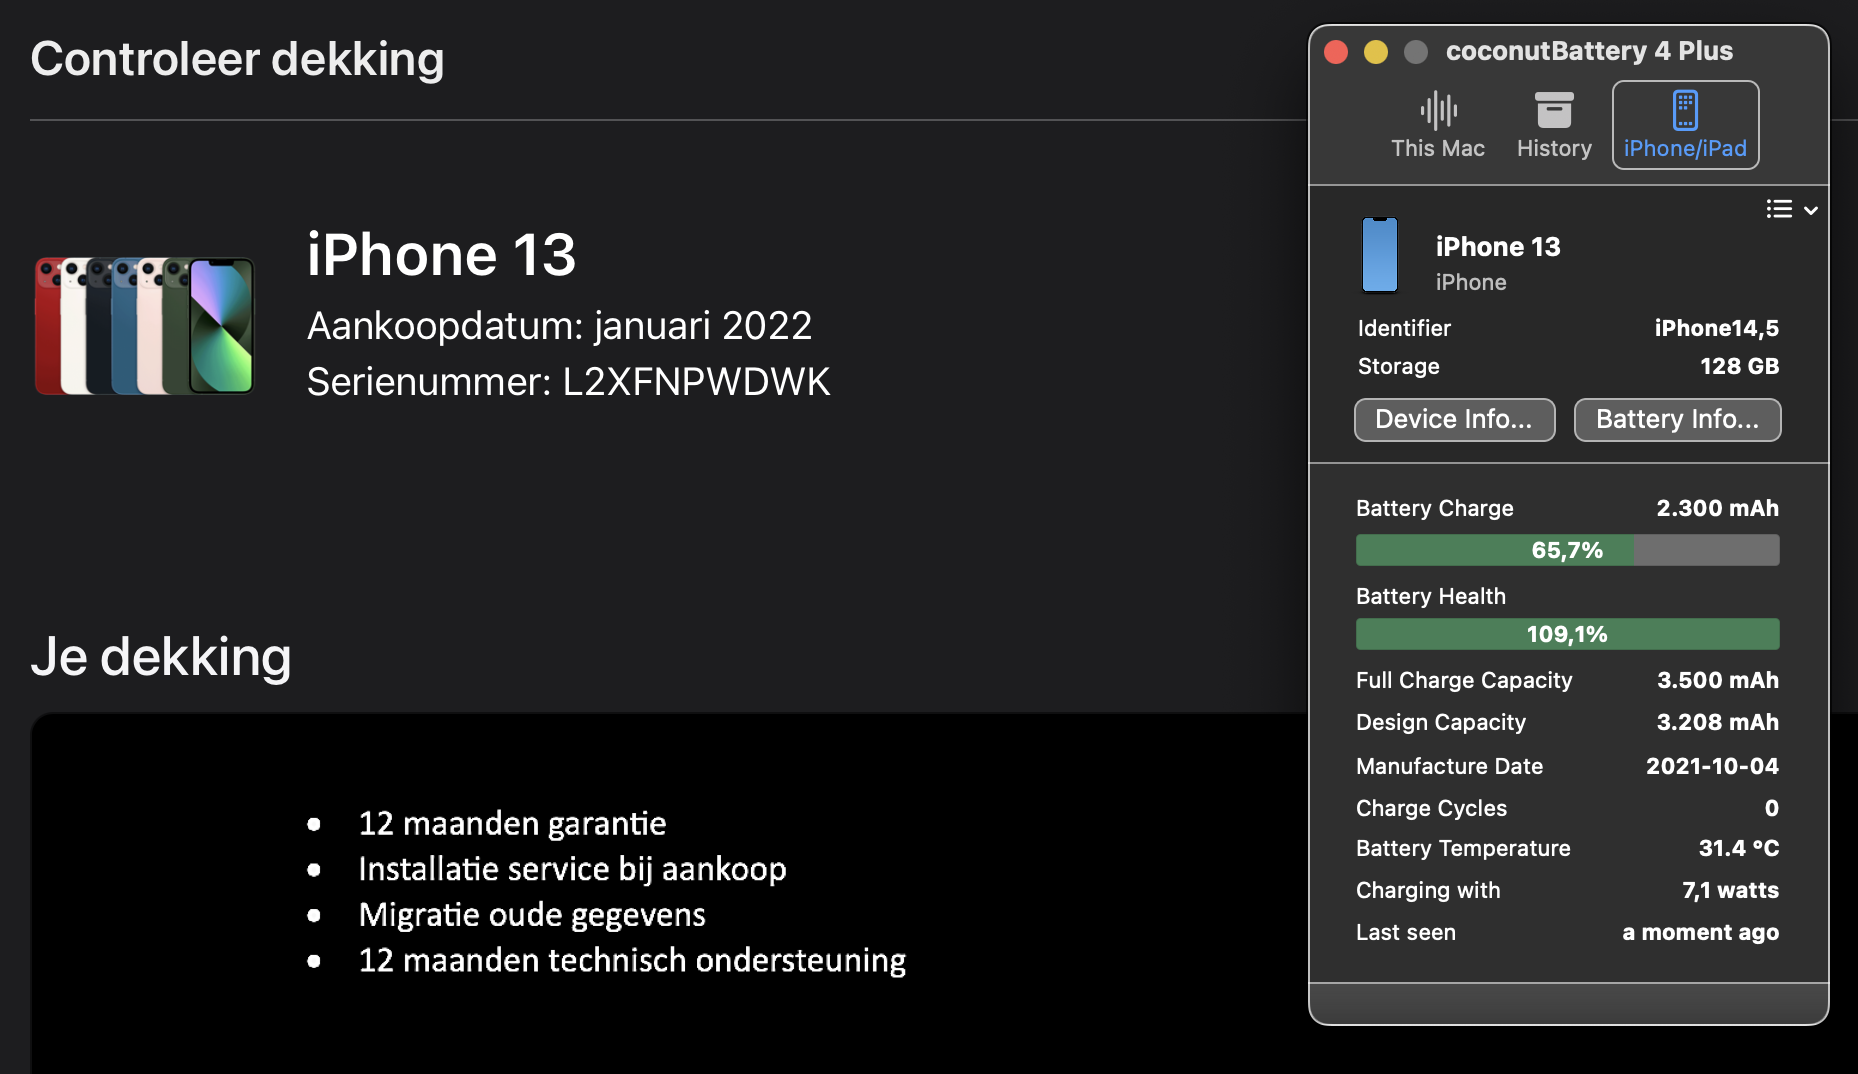Click the 128 GB storage value
Viewport: 1858px width, 1074px height.
point(1739,366)
